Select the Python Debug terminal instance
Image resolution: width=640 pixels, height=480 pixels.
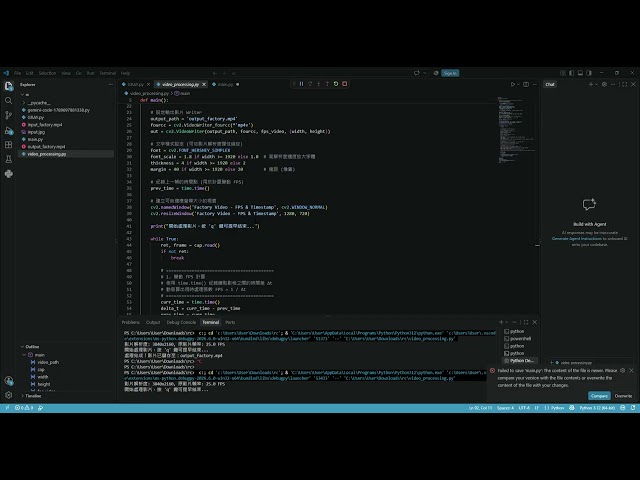tap(518, 360)
